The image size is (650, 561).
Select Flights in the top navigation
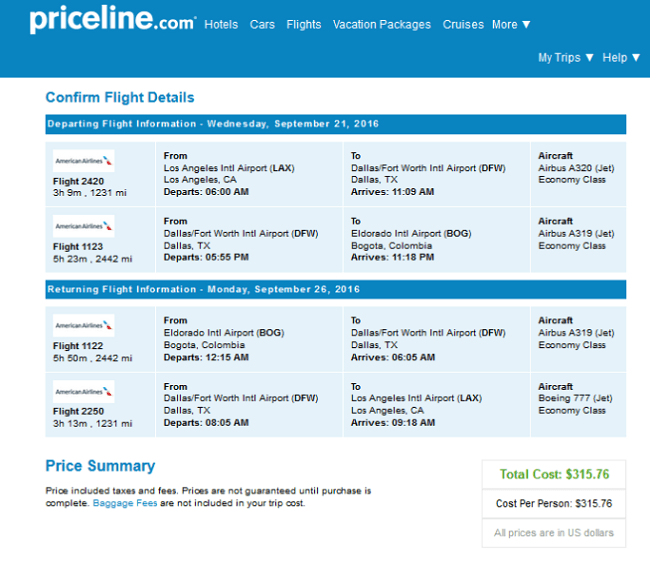pos(303,24)
